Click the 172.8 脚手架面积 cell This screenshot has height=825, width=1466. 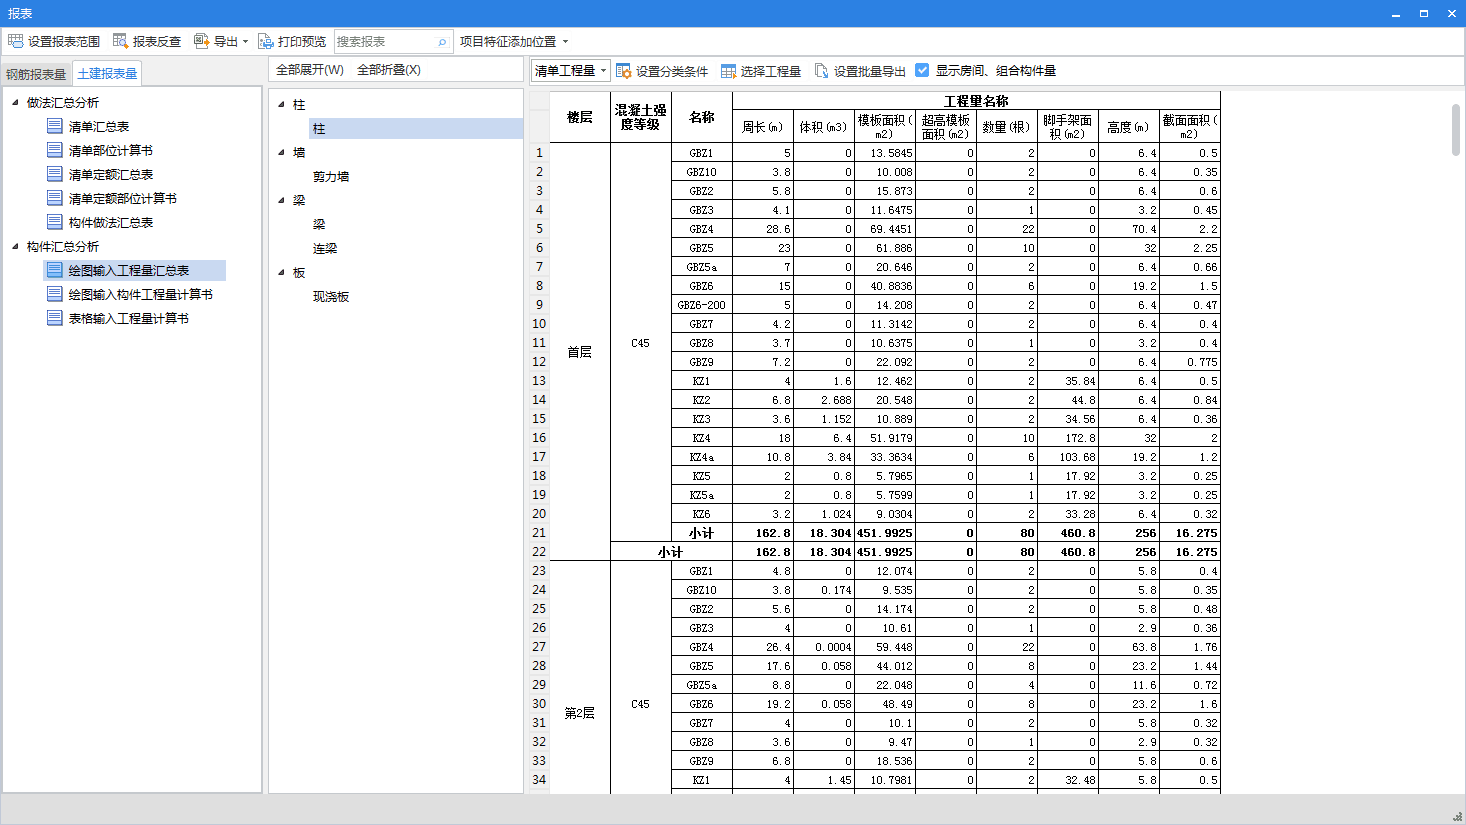point(1068,438)
